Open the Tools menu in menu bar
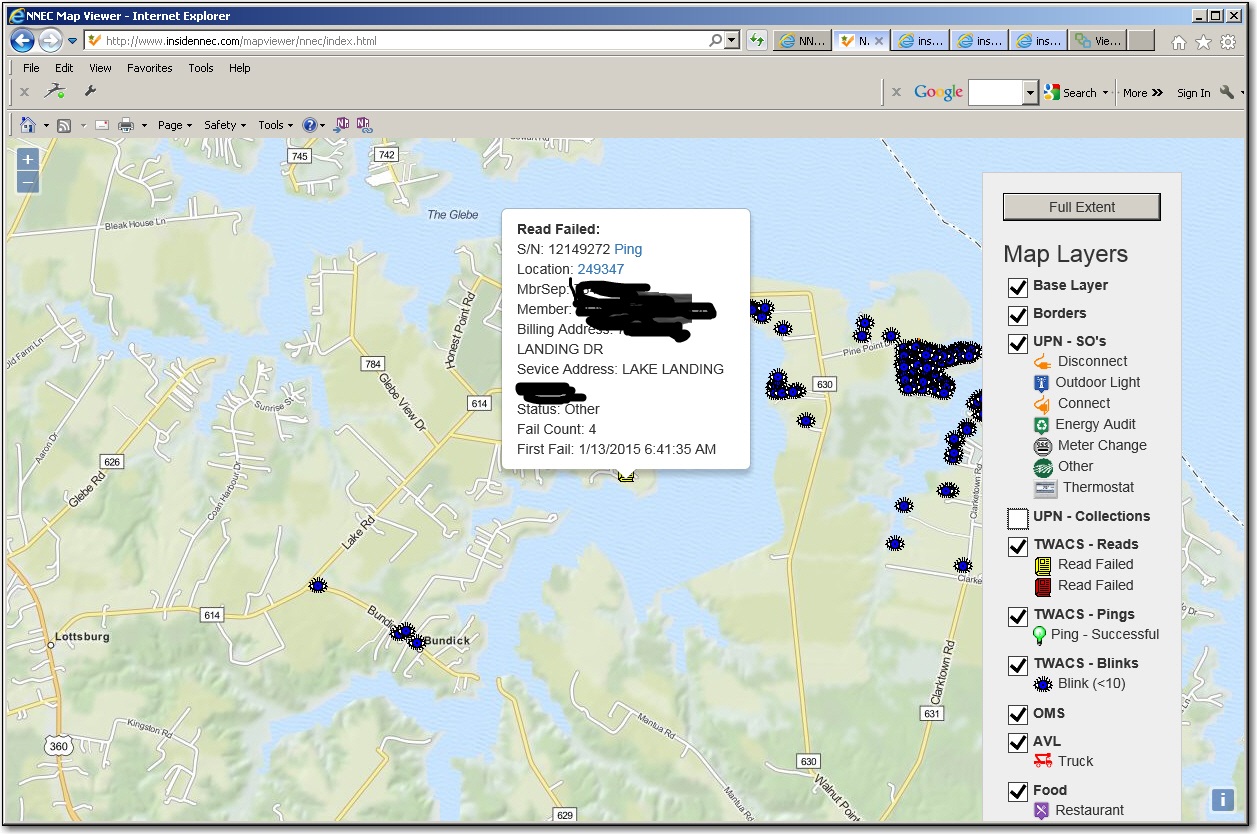The width and height of the screenshot is (1257, 834). 201,68
